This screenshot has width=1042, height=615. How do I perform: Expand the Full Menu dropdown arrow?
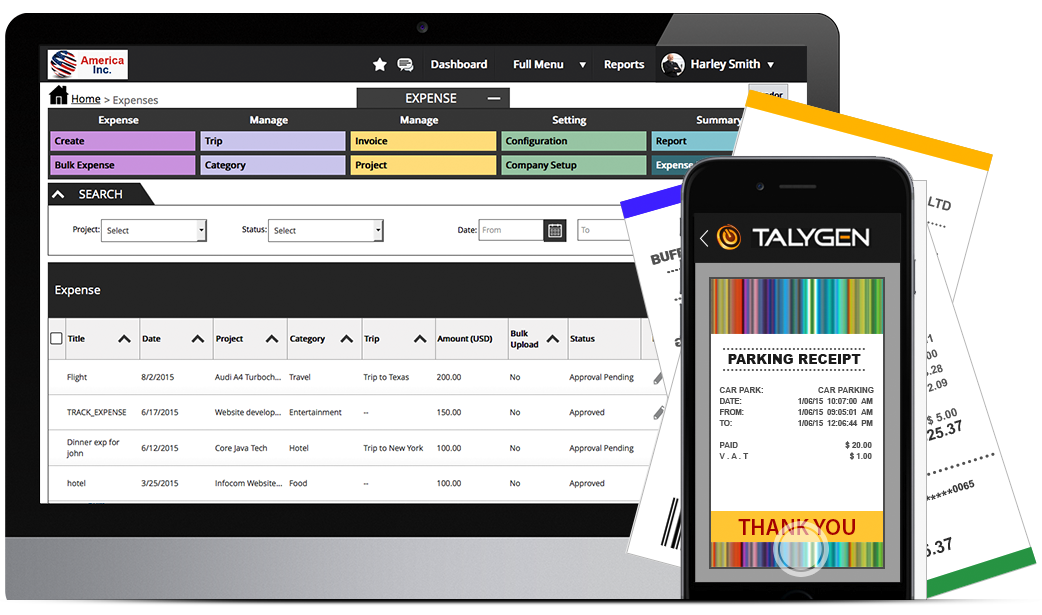[x=583, y=65]
